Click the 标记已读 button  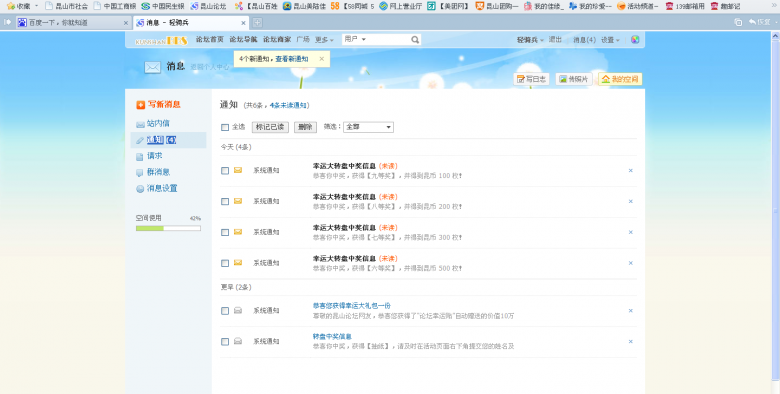tap(270, 127)
